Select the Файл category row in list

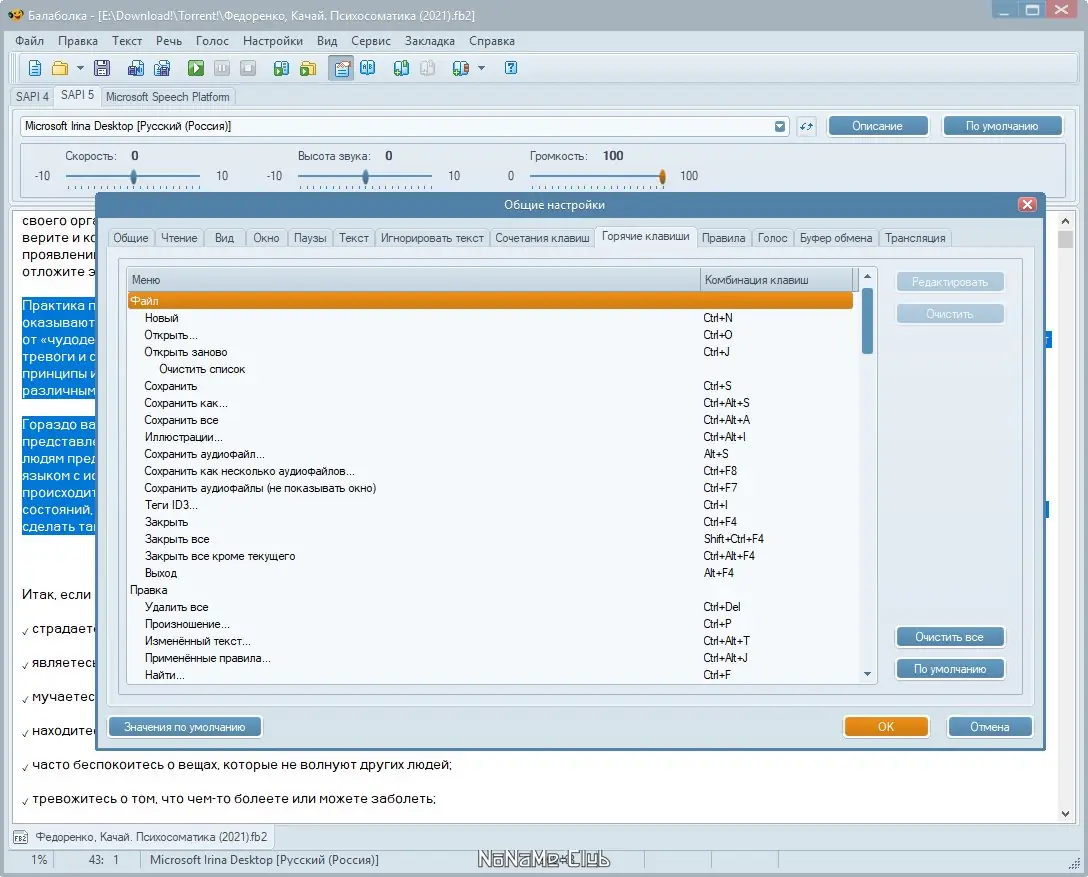[x=491, y=301]
